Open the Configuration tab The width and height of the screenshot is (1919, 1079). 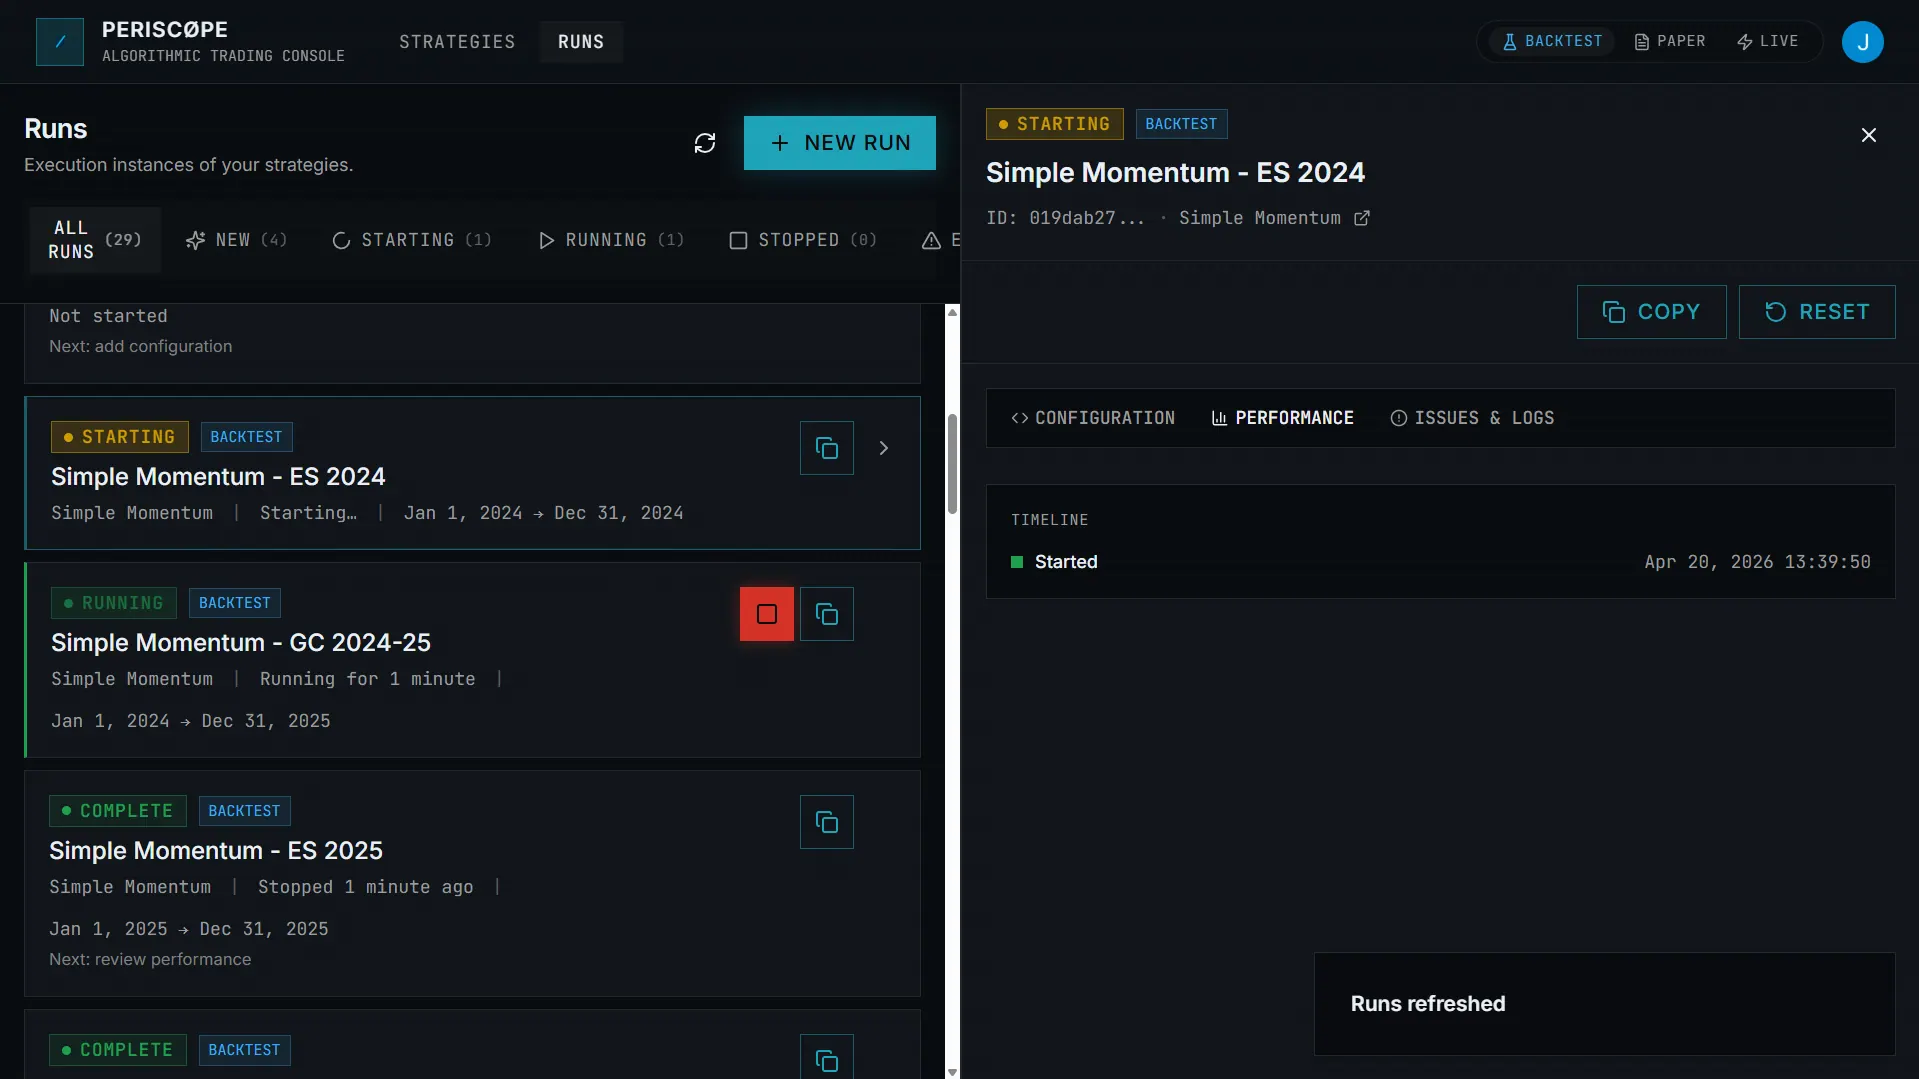(1092, 418)
